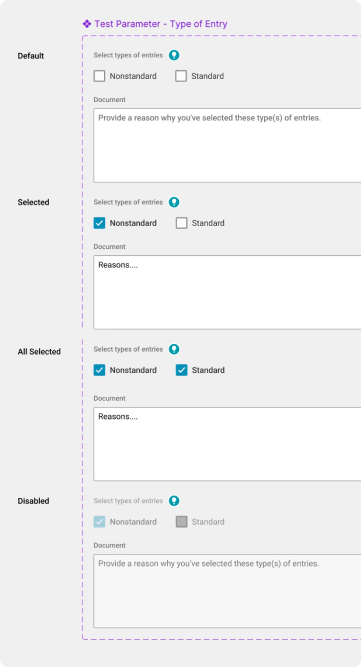
Task: Focus the Document text area in the Selected row
Action: [227, 292]
